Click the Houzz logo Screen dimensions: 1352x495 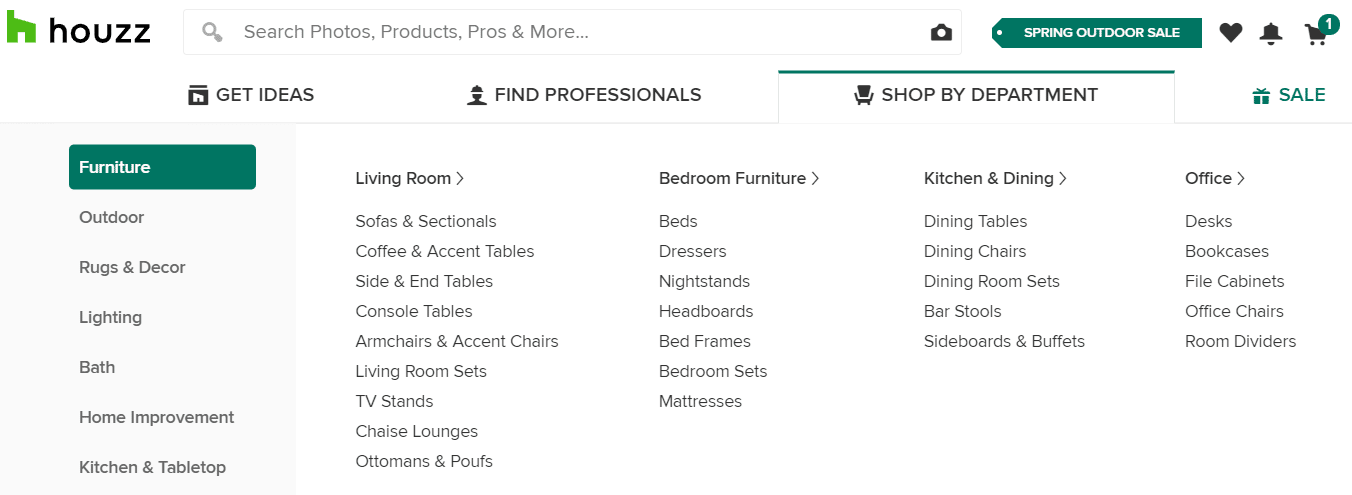point(78,30)
